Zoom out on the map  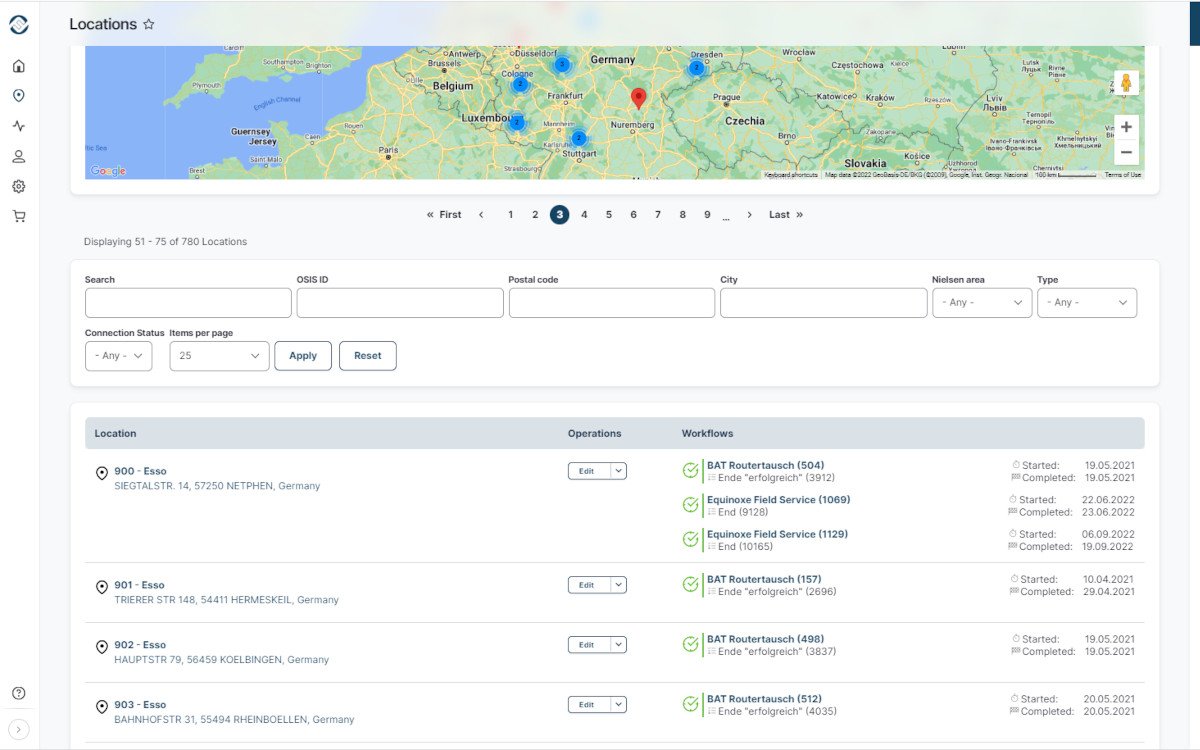pyautogui.click(x=1126, y=152)
